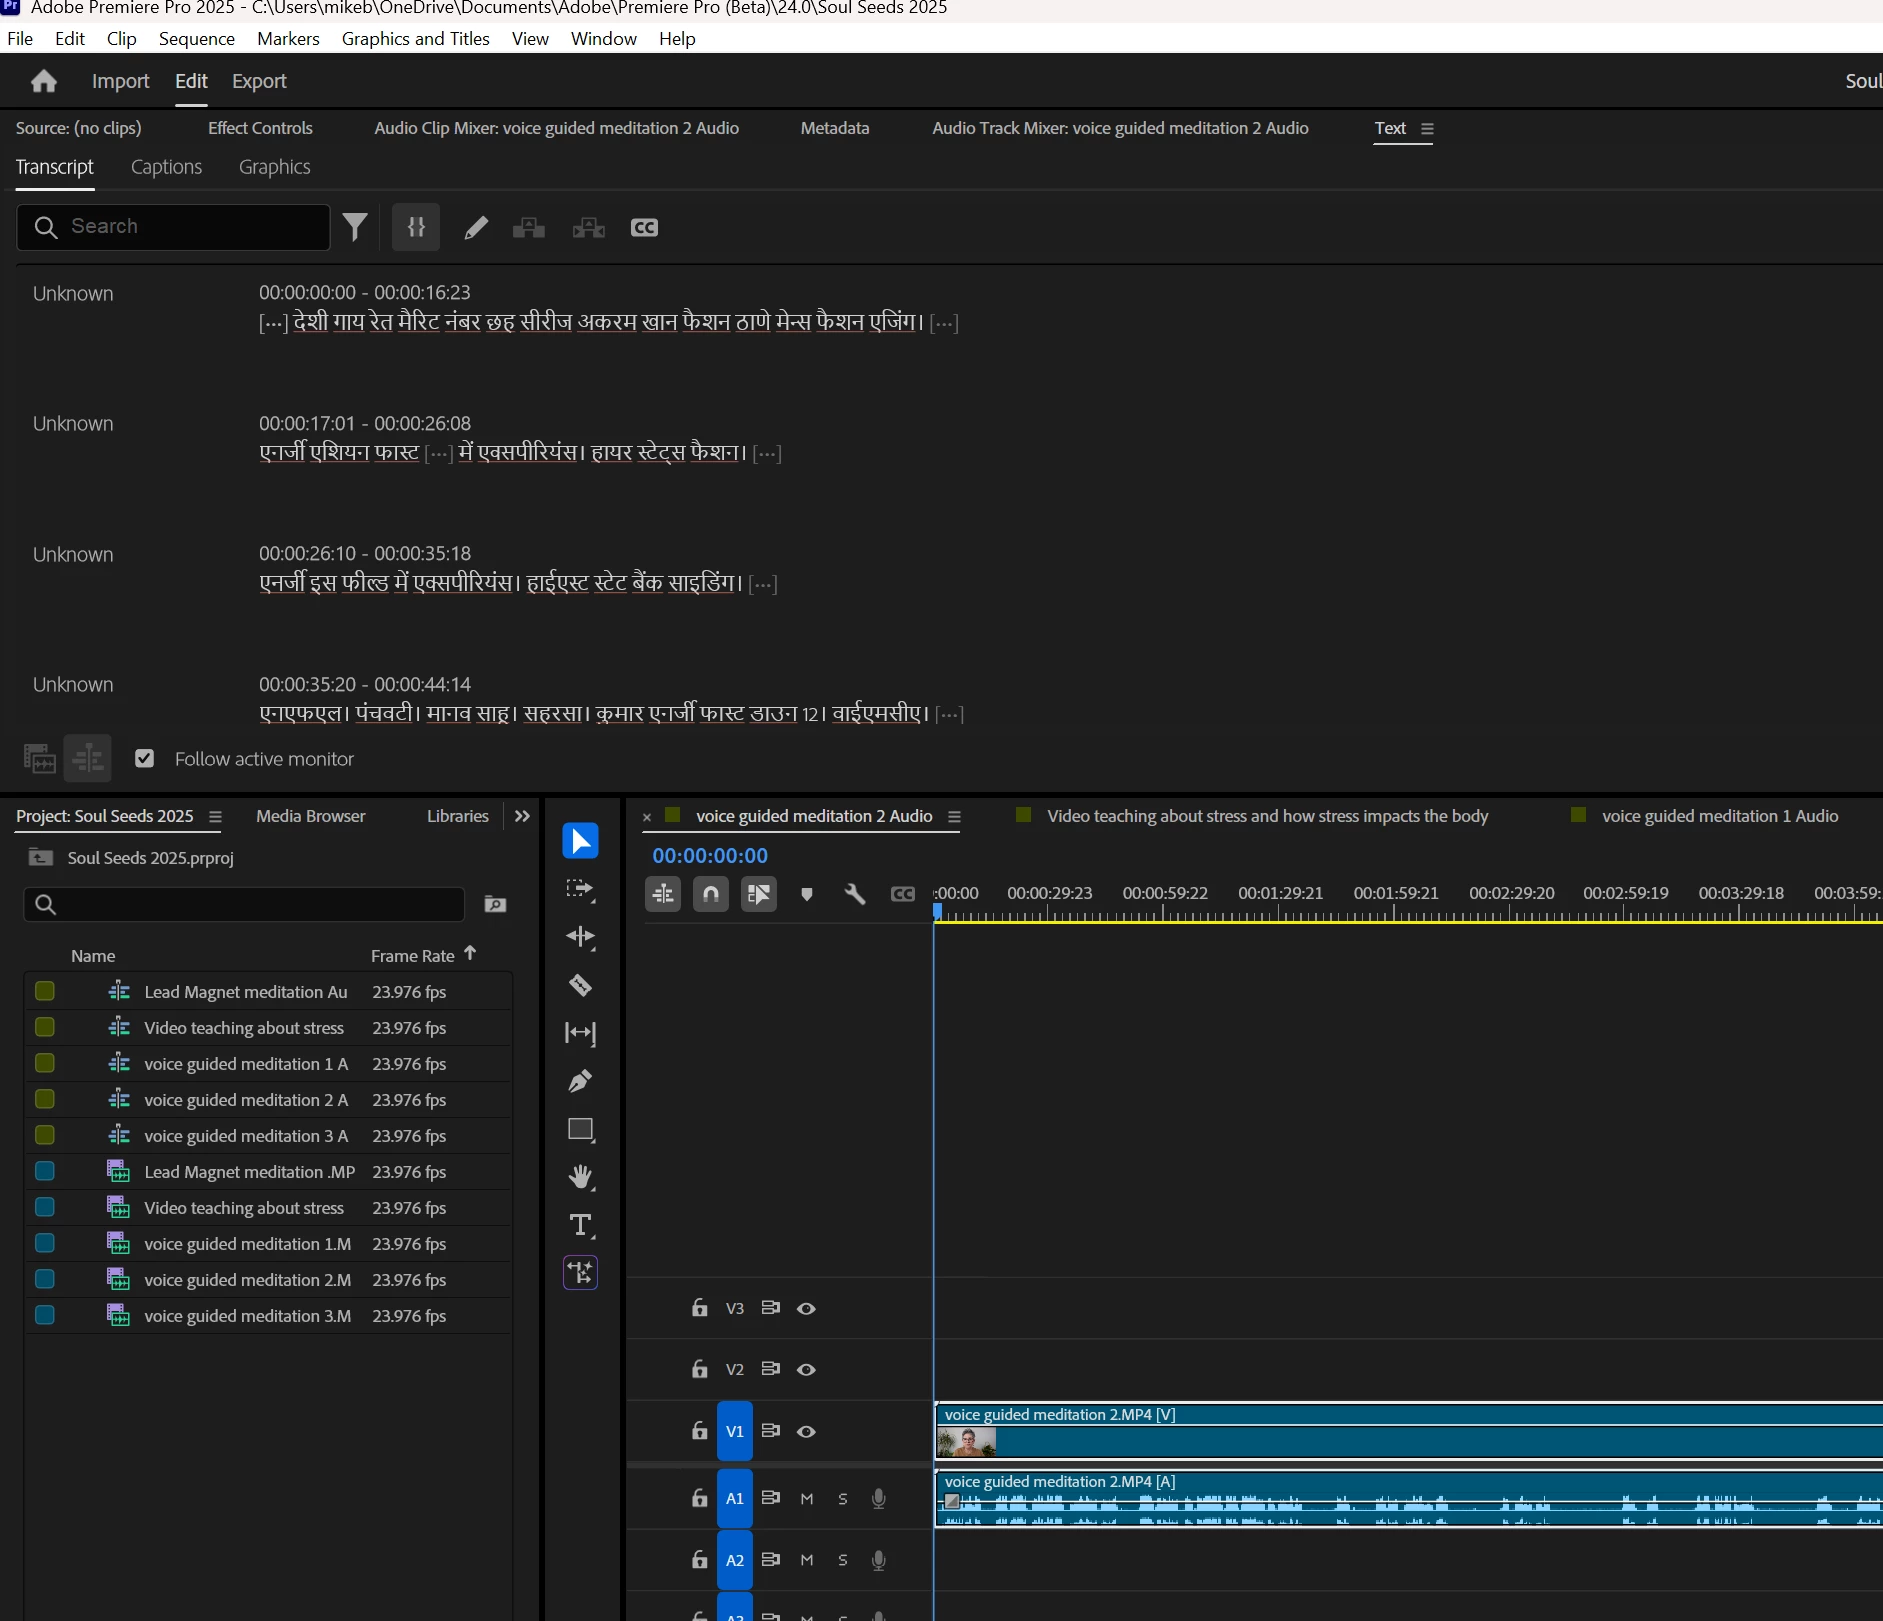Click the Add Marker icon in timeline
This screenshot has width=1883, height=1621.
[807, 894]
